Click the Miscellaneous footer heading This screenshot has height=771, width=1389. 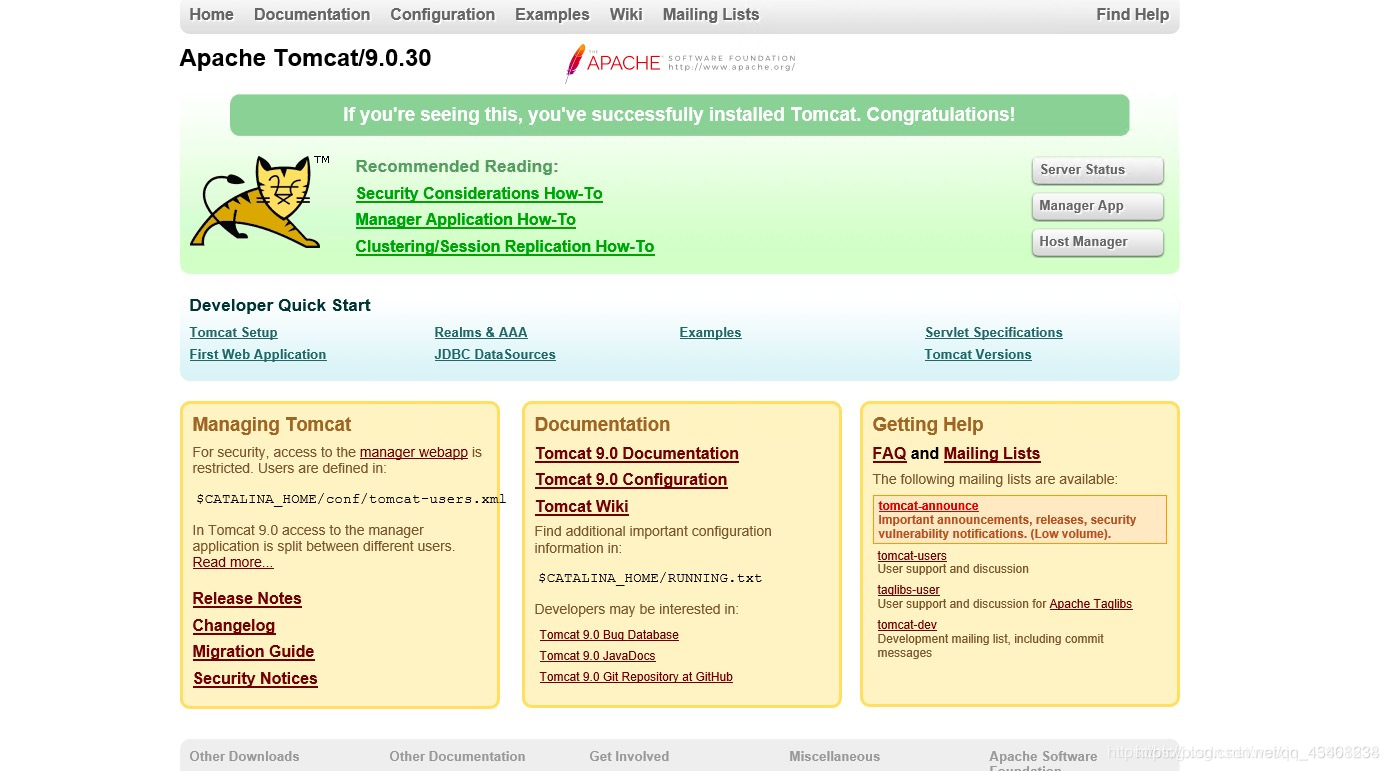click(834, 756)
